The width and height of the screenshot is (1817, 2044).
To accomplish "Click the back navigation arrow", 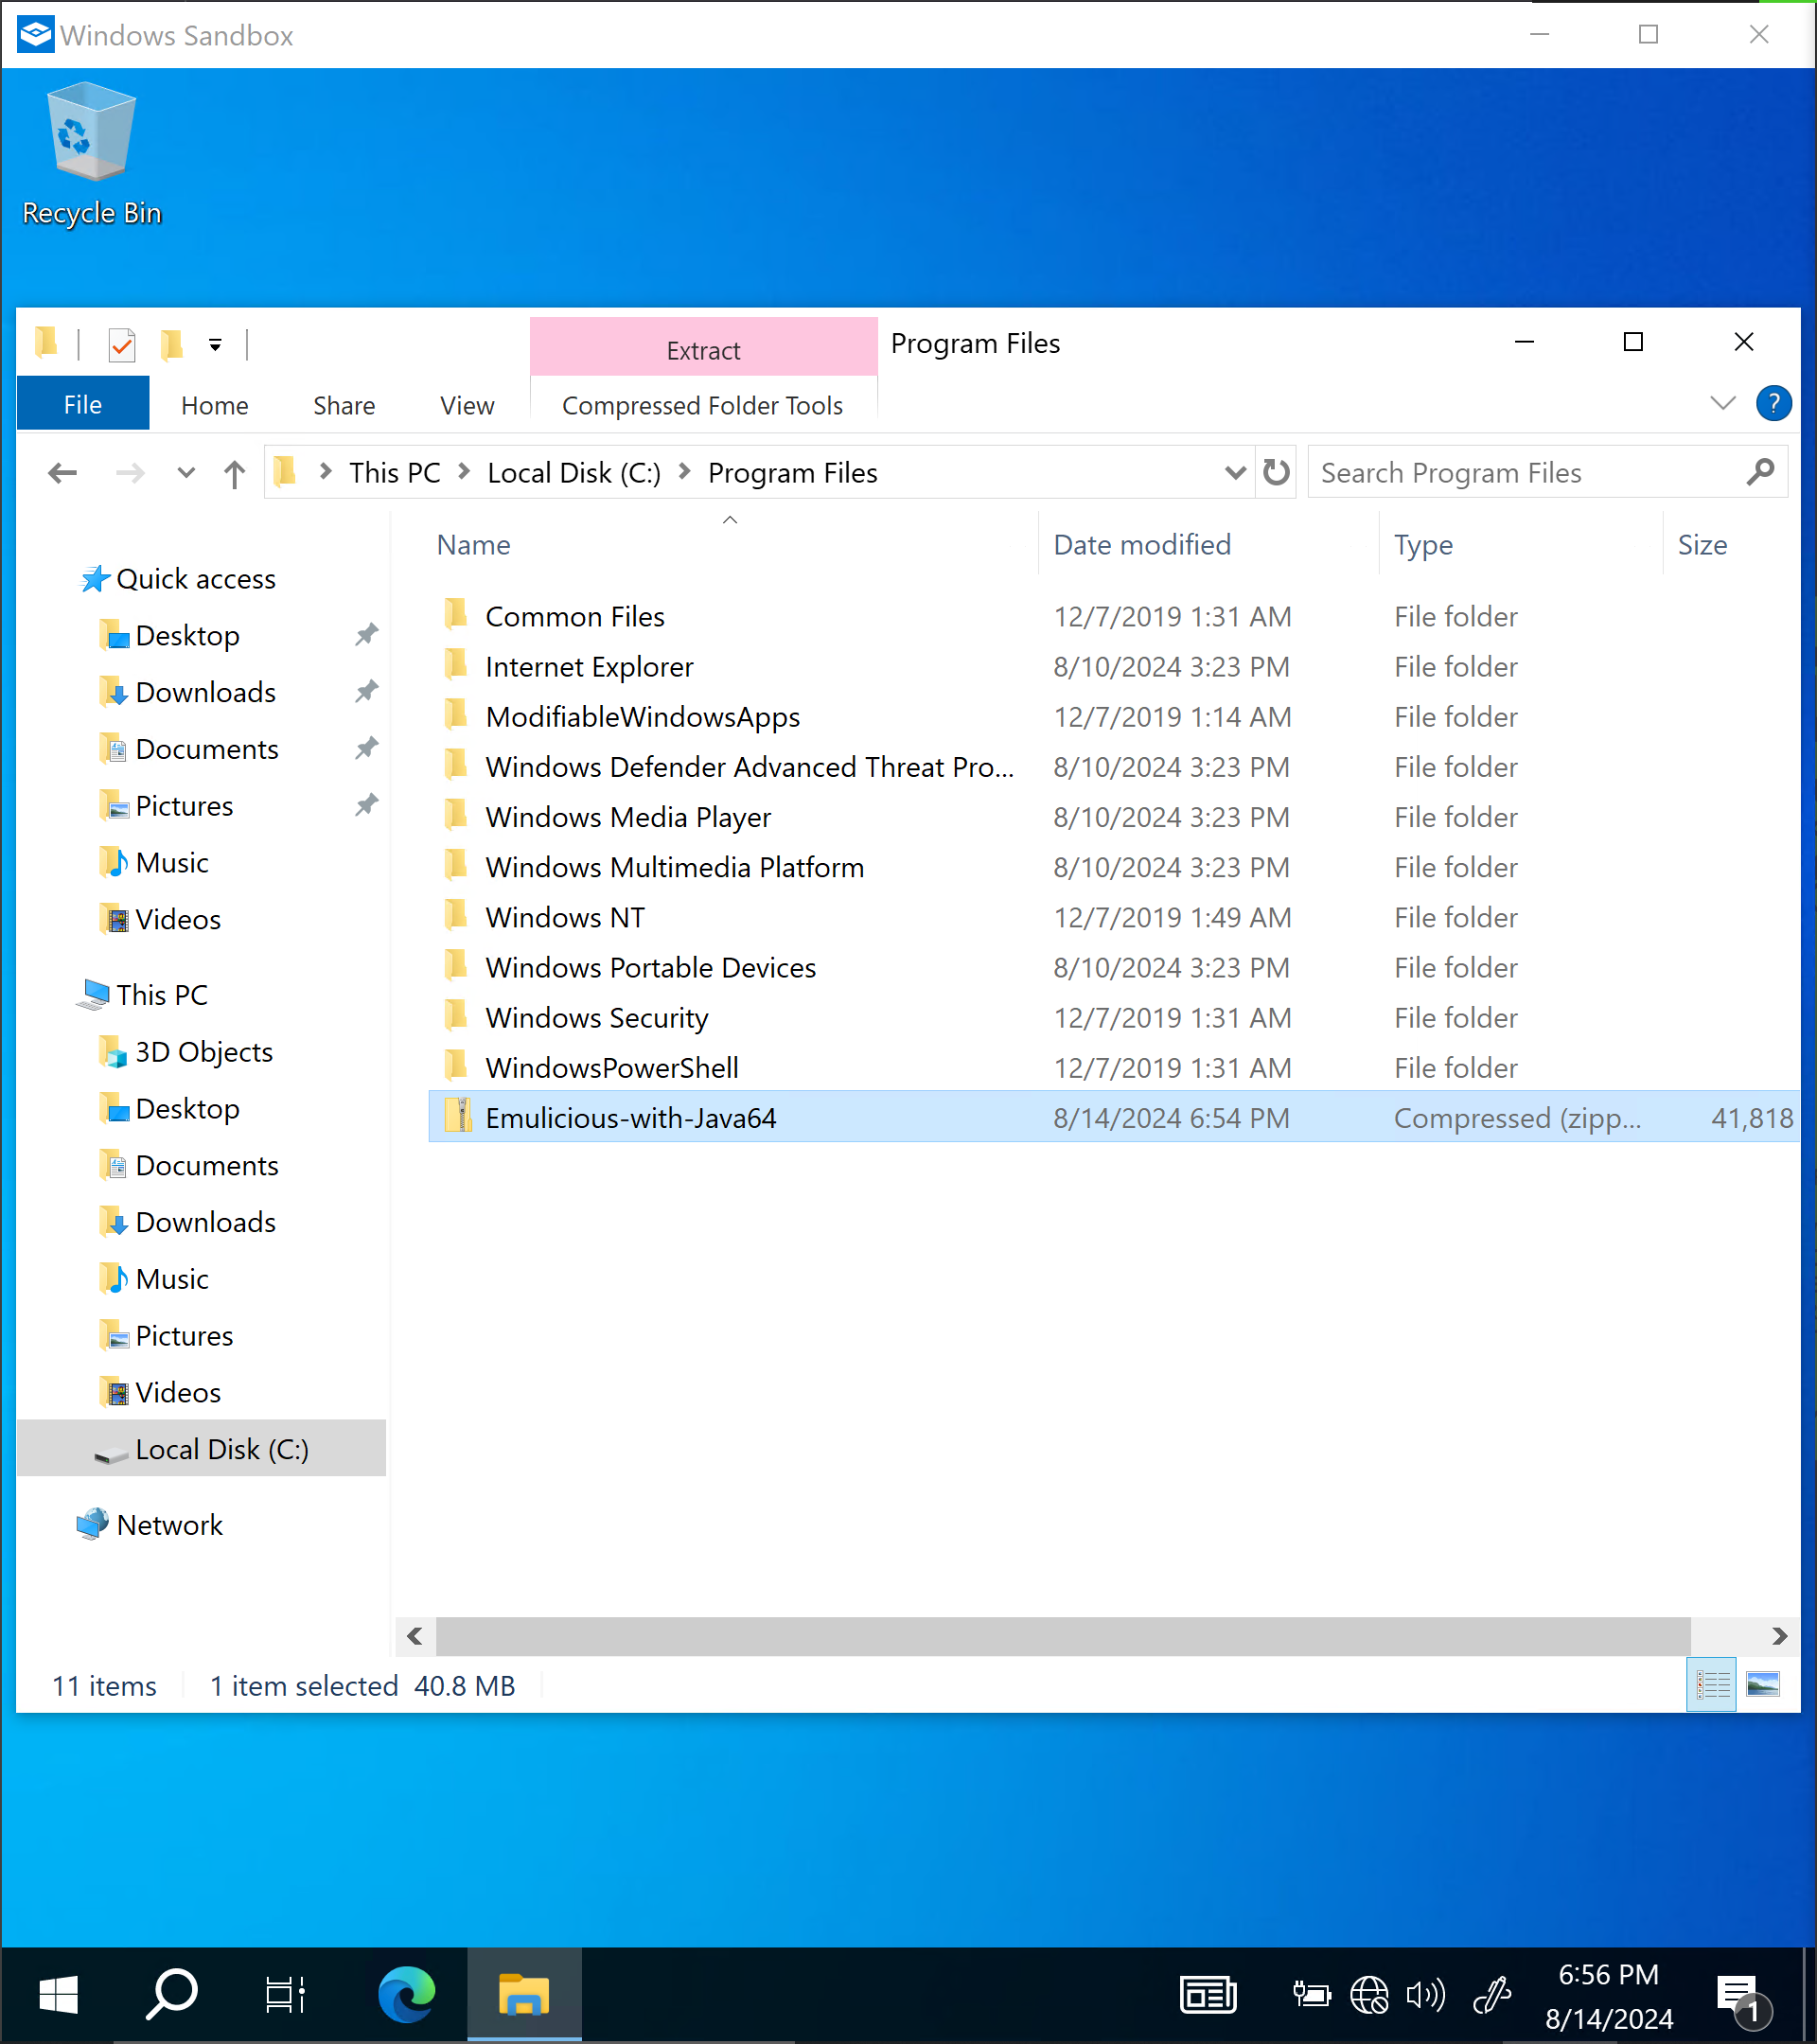I will click(x=62, y=473).
